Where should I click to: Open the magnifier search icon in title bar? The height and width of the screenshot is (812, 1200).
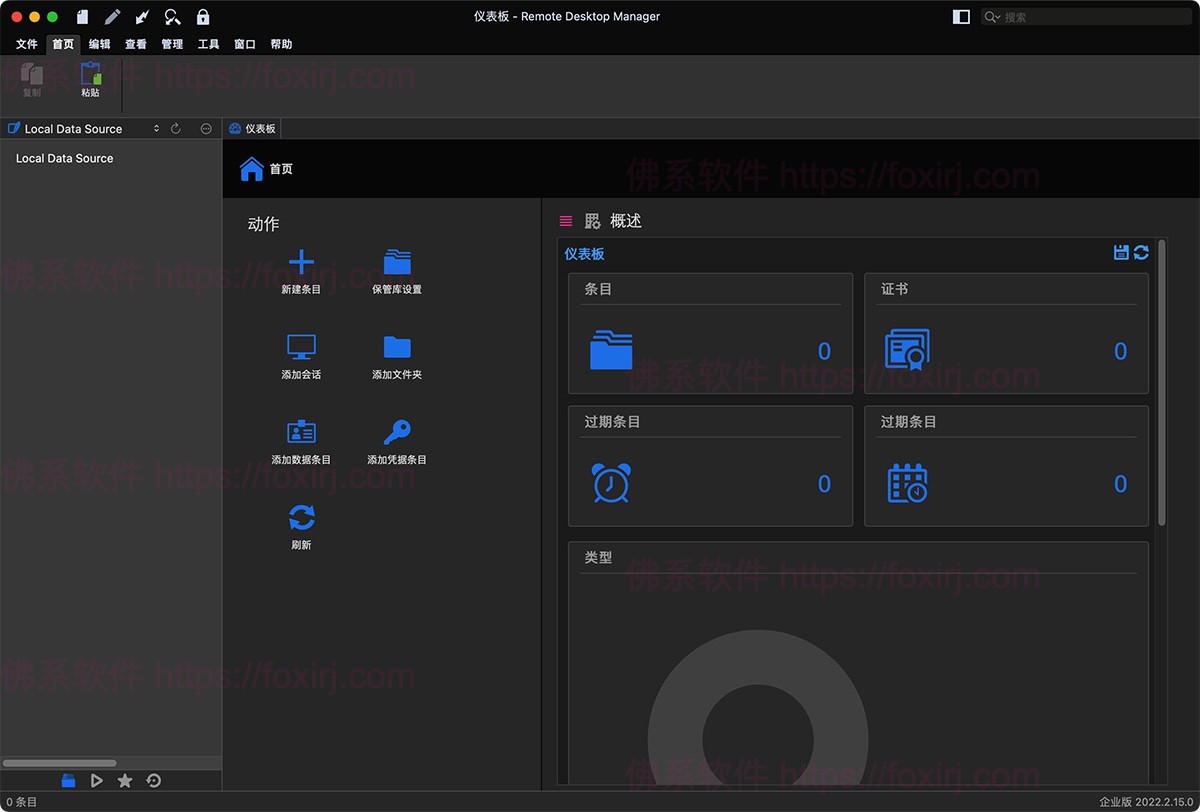coord(173,17)
